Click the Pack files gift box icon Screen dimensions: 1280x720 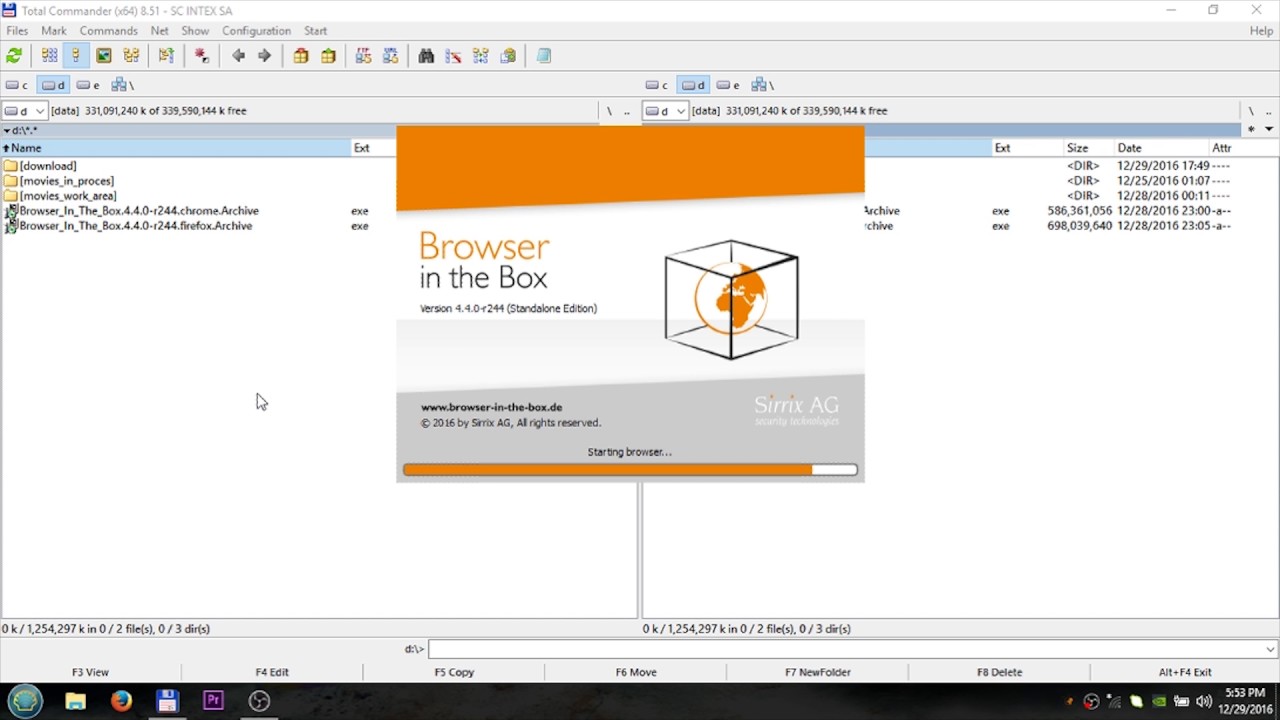coord(301,56)
